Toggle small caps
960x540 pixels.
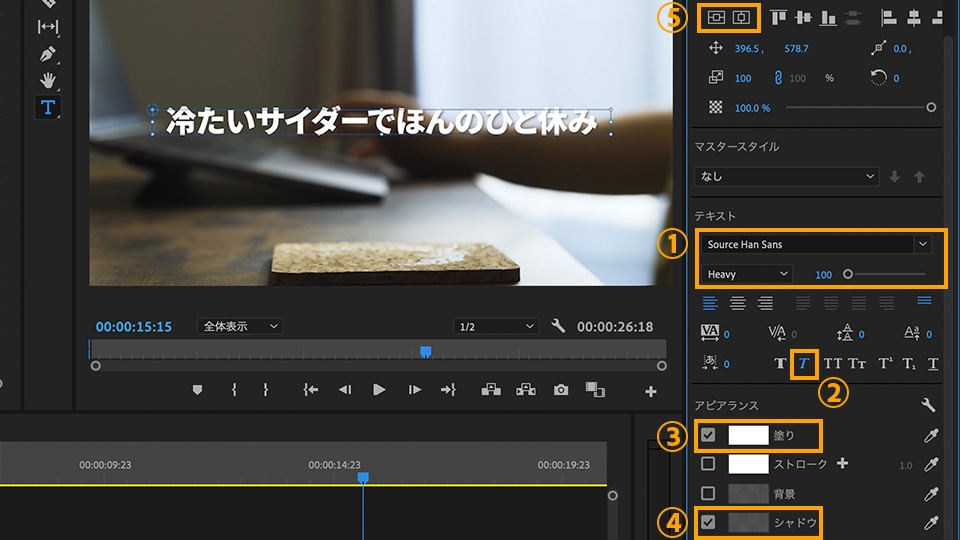[x=857, y=364]
